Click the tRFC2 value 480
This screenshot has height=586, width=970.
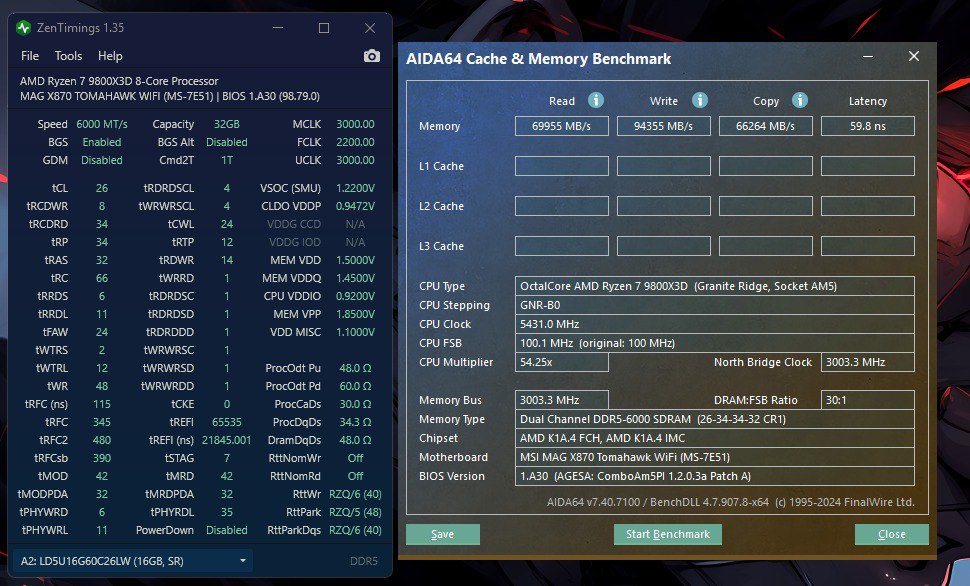(102, 440)
